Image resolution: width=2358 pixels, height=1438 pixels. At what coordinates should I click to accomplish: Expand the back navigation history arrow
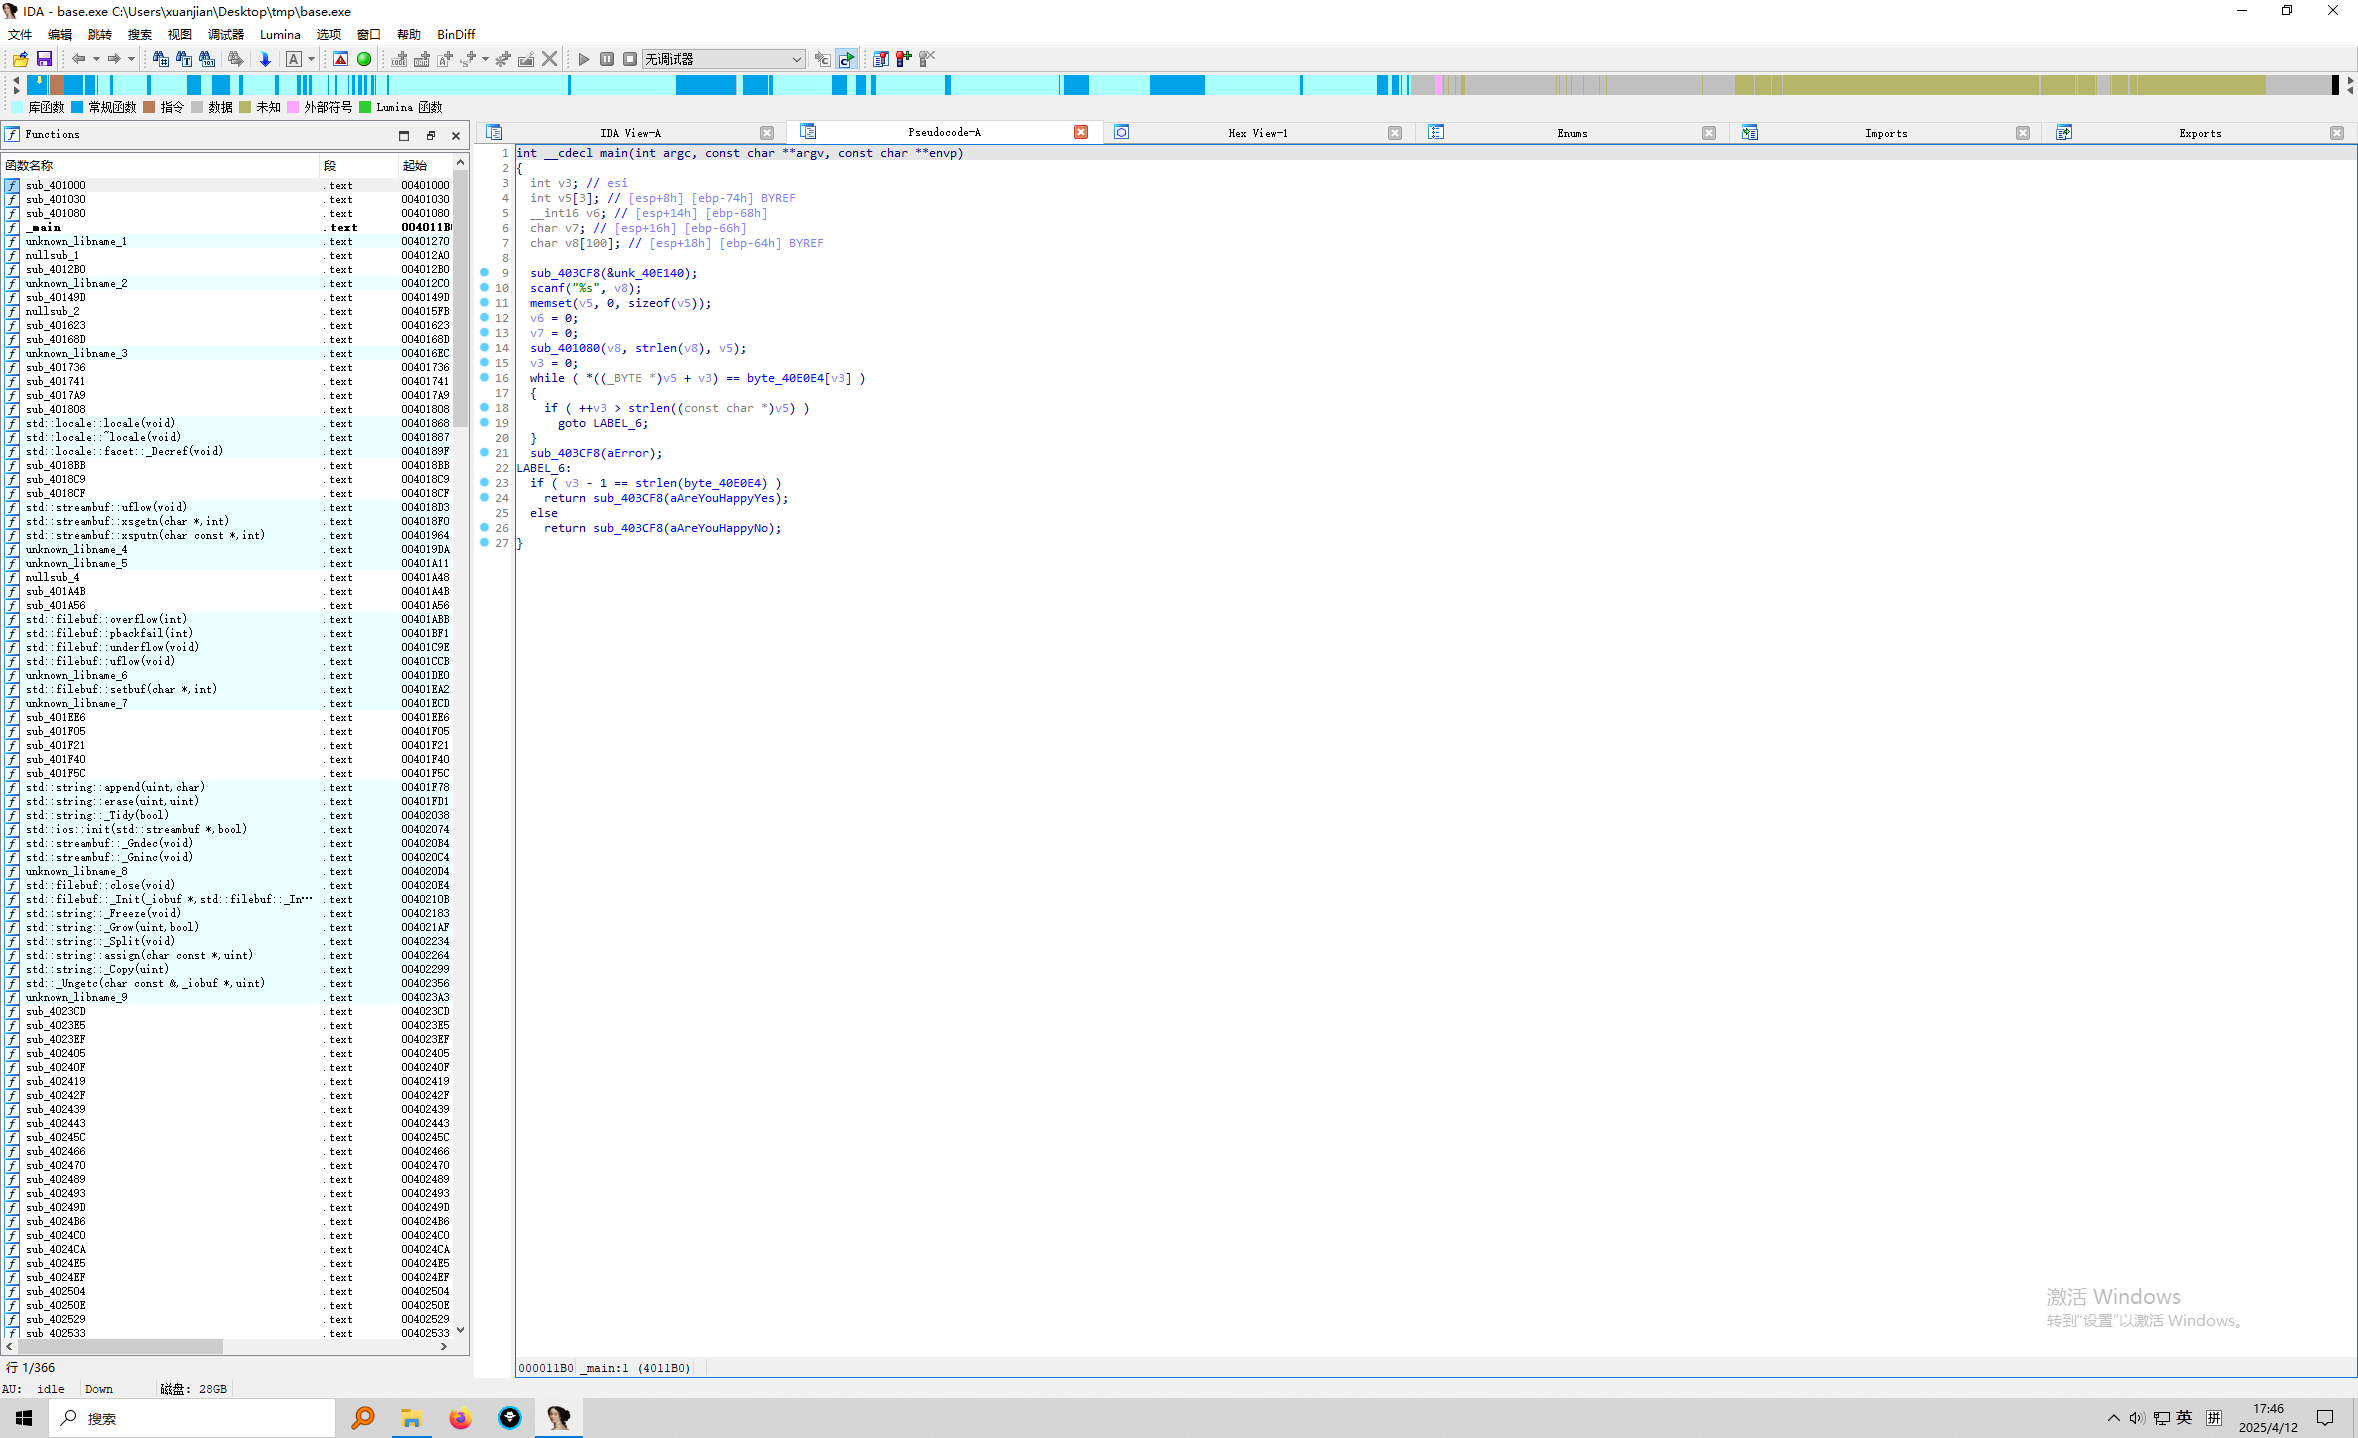point(96,59)
